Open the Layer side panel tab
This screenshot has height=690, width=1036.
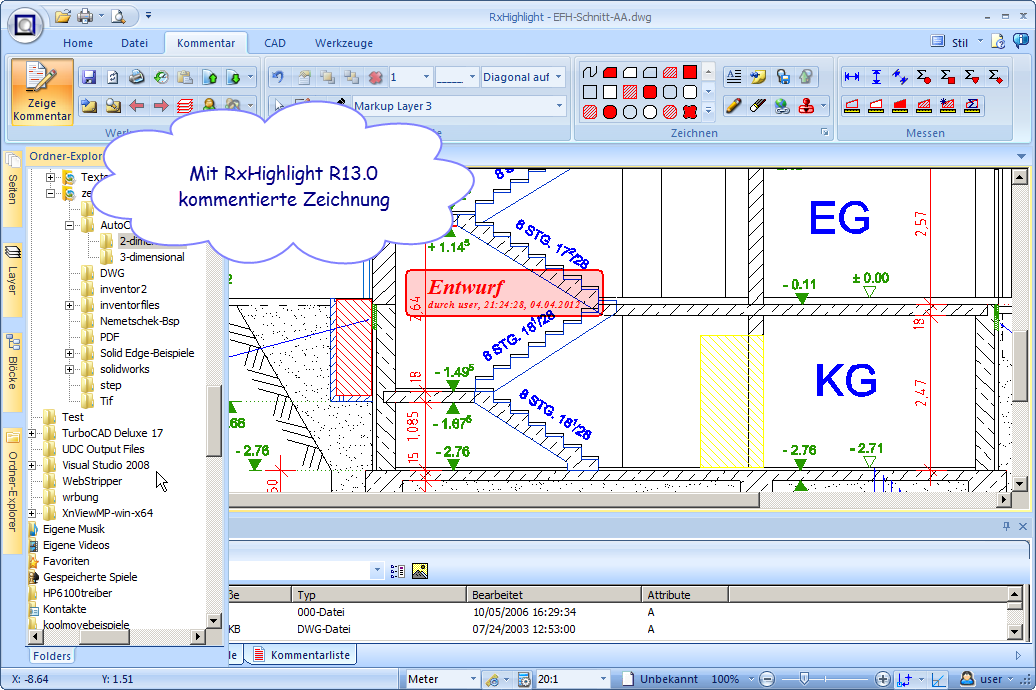(13, 278)
